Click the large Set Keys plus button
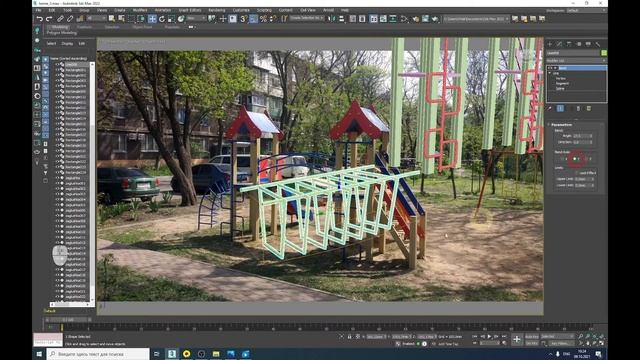 [x=517, y=339]
